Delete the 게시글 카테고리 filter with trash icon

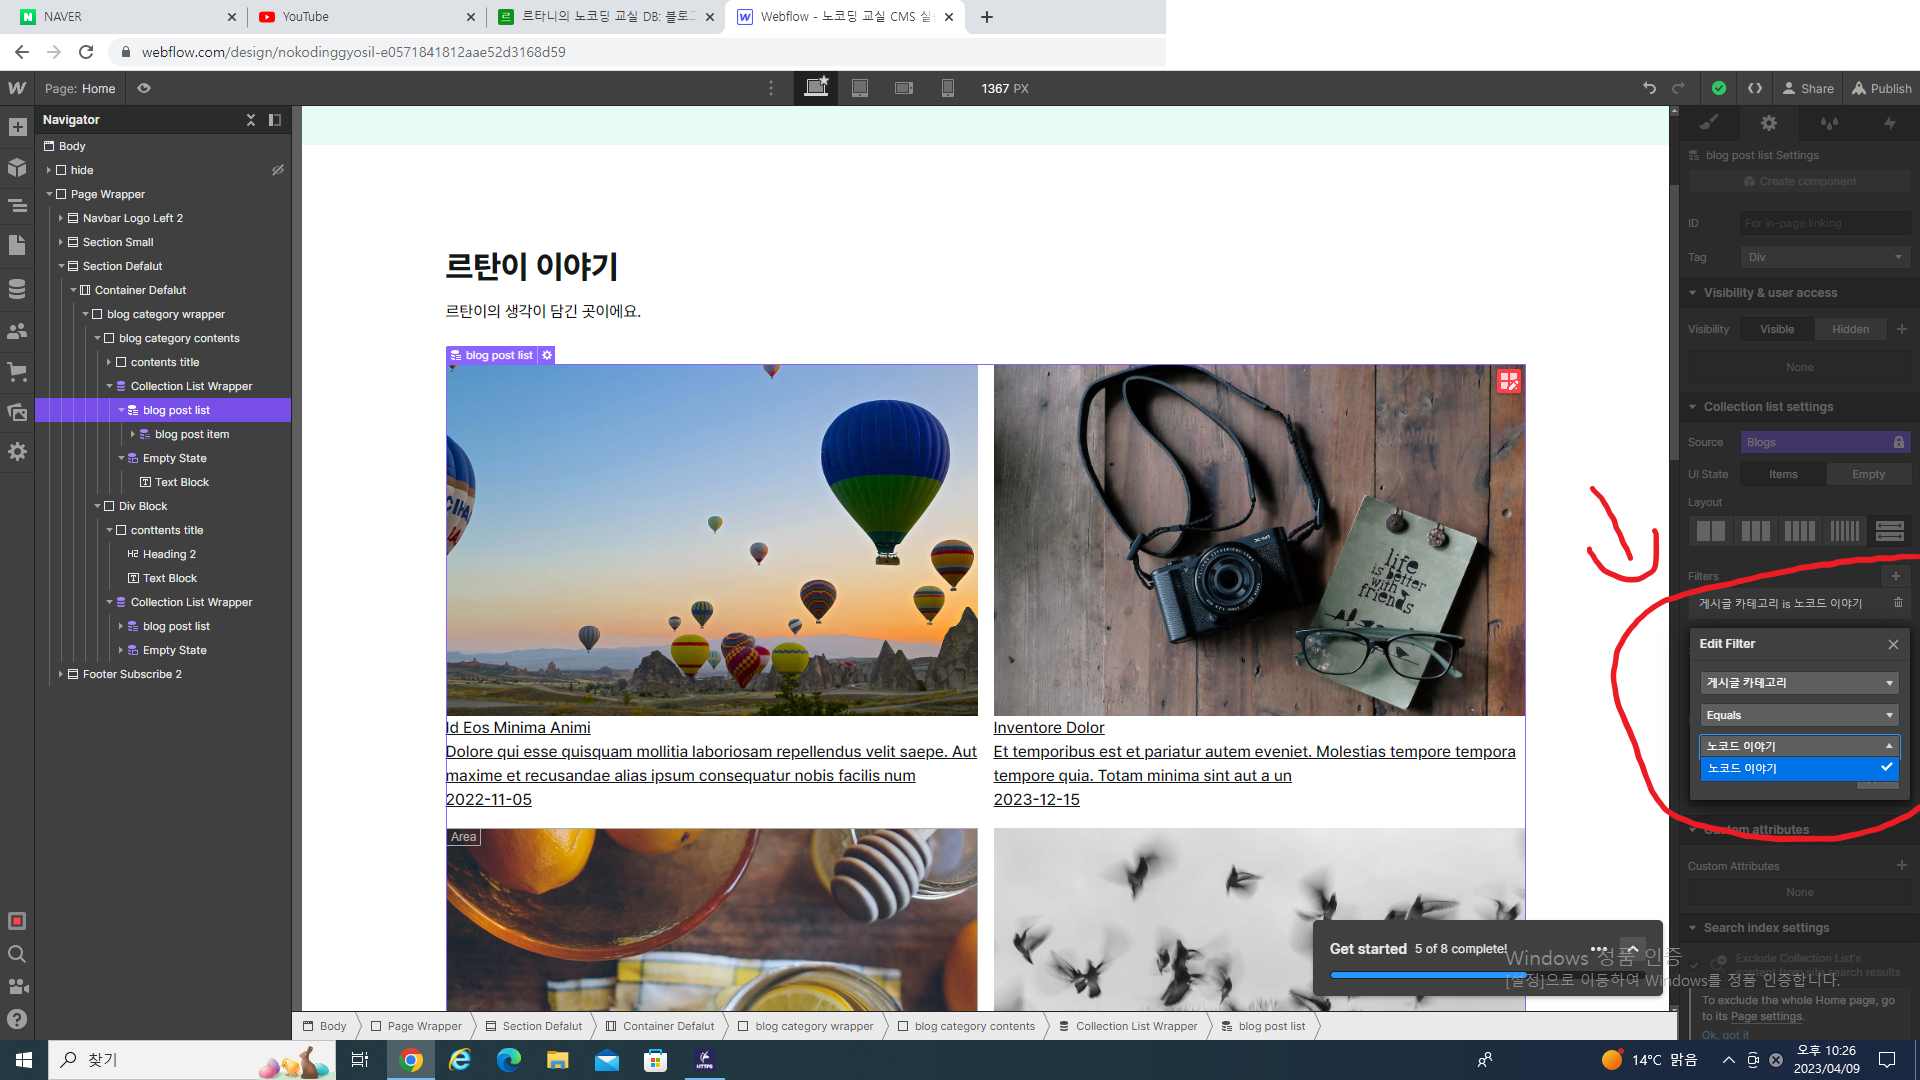click(1898, 603)
